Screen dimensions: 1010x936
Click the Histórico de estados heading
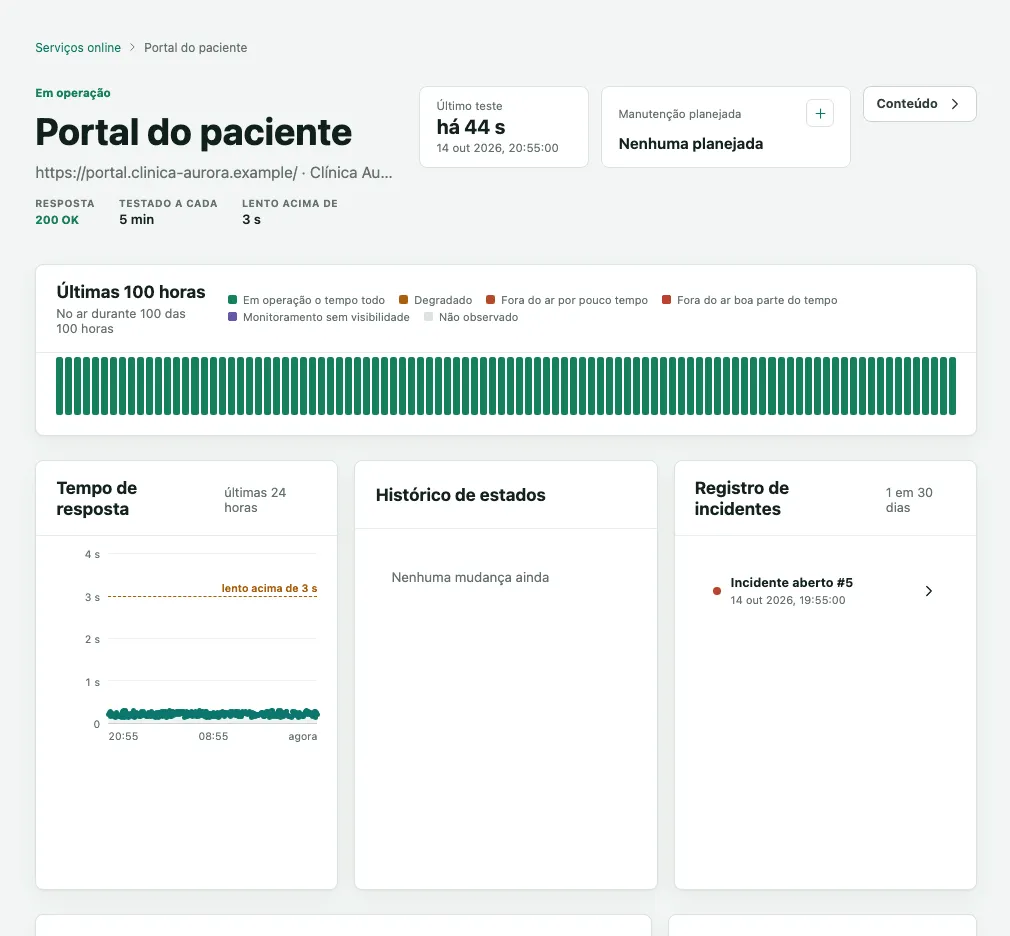click(461, 495)
